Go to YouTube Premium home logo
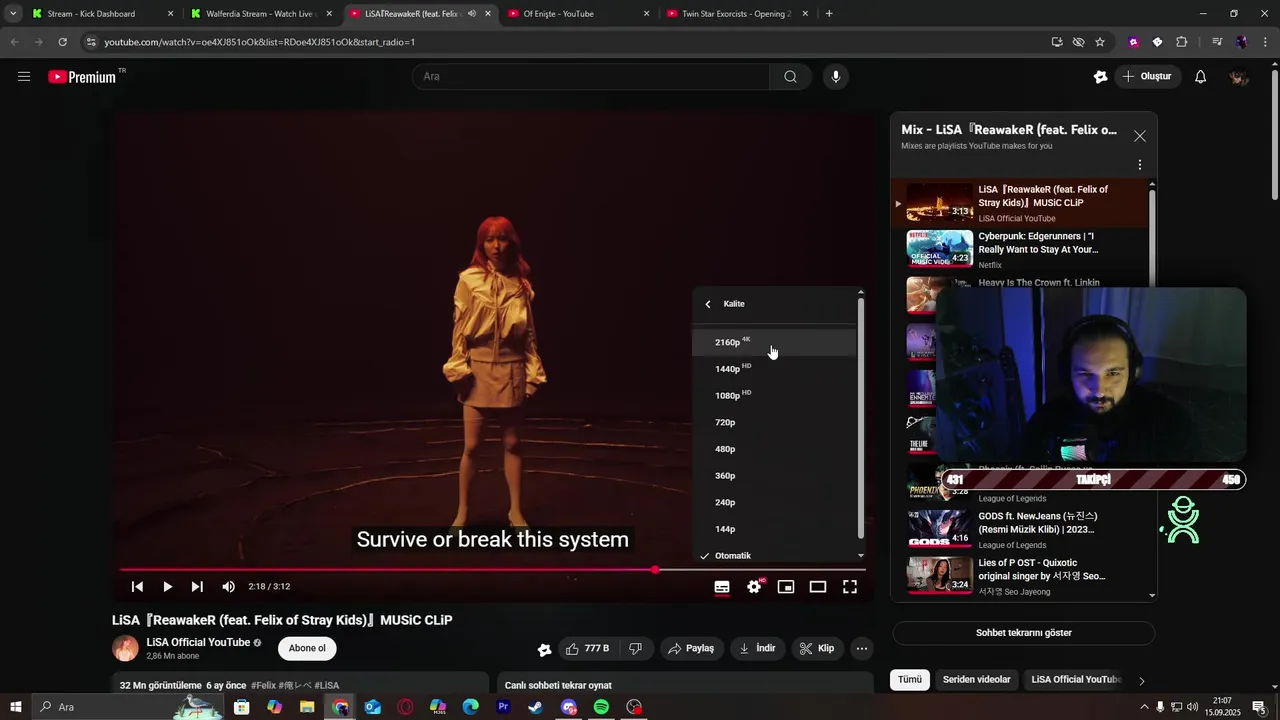Image resolution: width=1280 pixels, height=720 pixels. tap(82, 77)
